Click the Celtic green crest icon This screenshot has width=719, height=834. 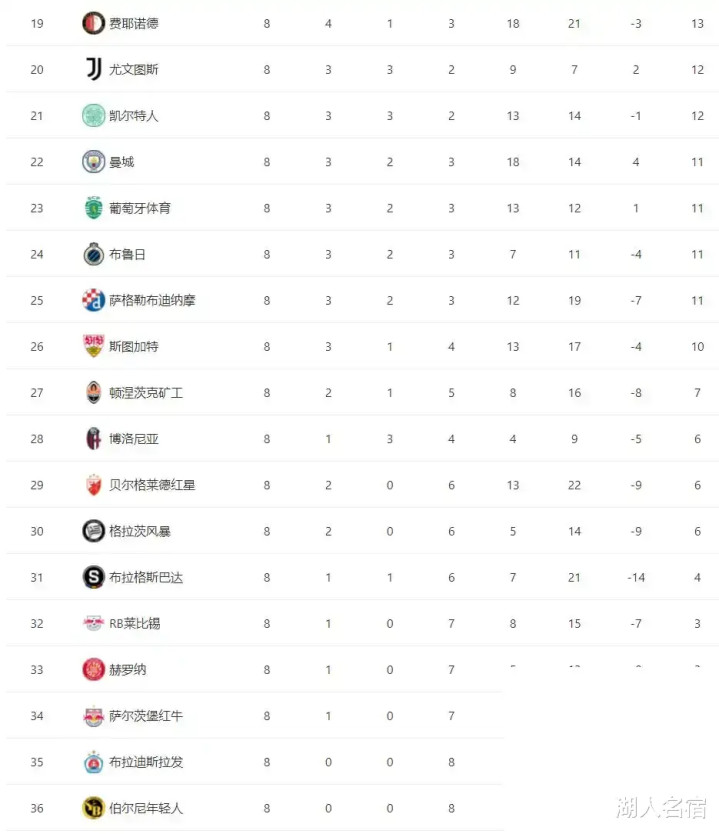[93, 115]
